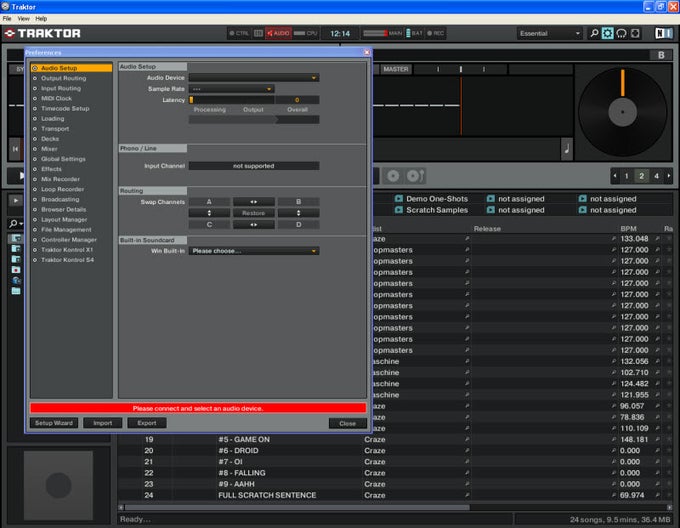Click the up-down swap arrows under A
Viewport: 680px width, 528px height.
click(x=209, y=213)
